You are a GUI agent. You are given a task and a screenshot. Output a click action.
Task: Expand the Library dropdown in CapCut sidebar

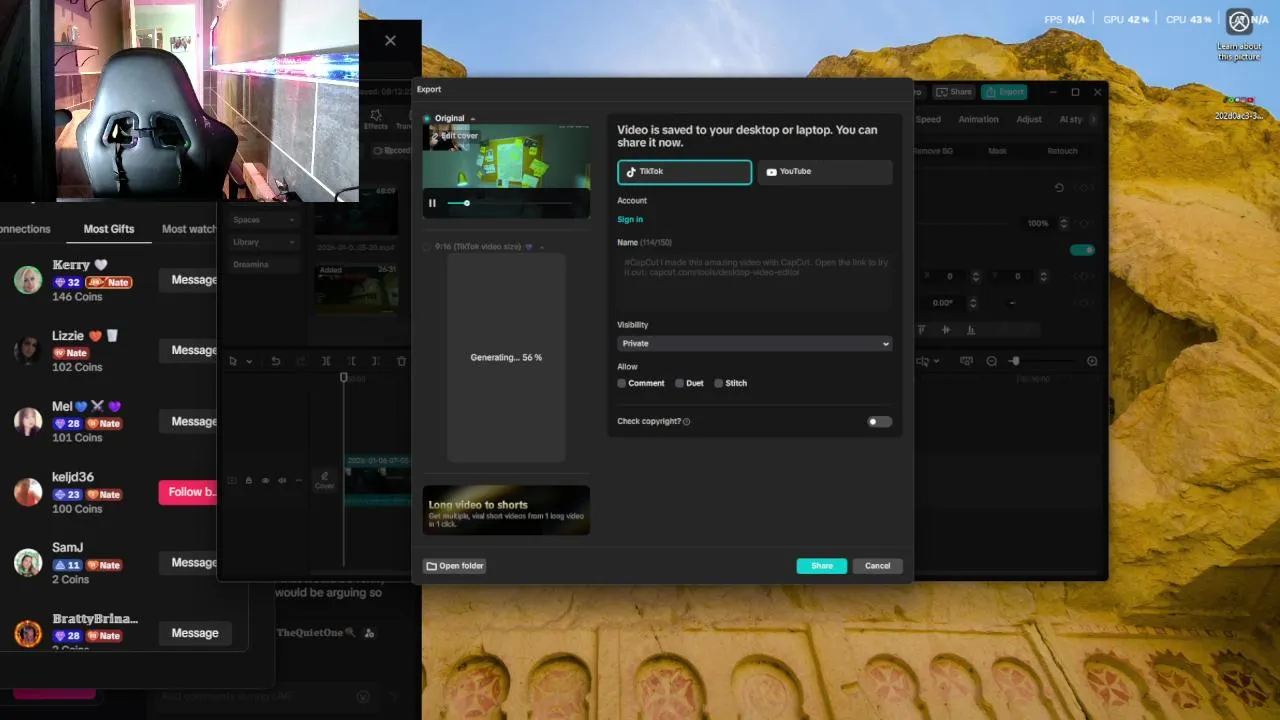[263, 242]
